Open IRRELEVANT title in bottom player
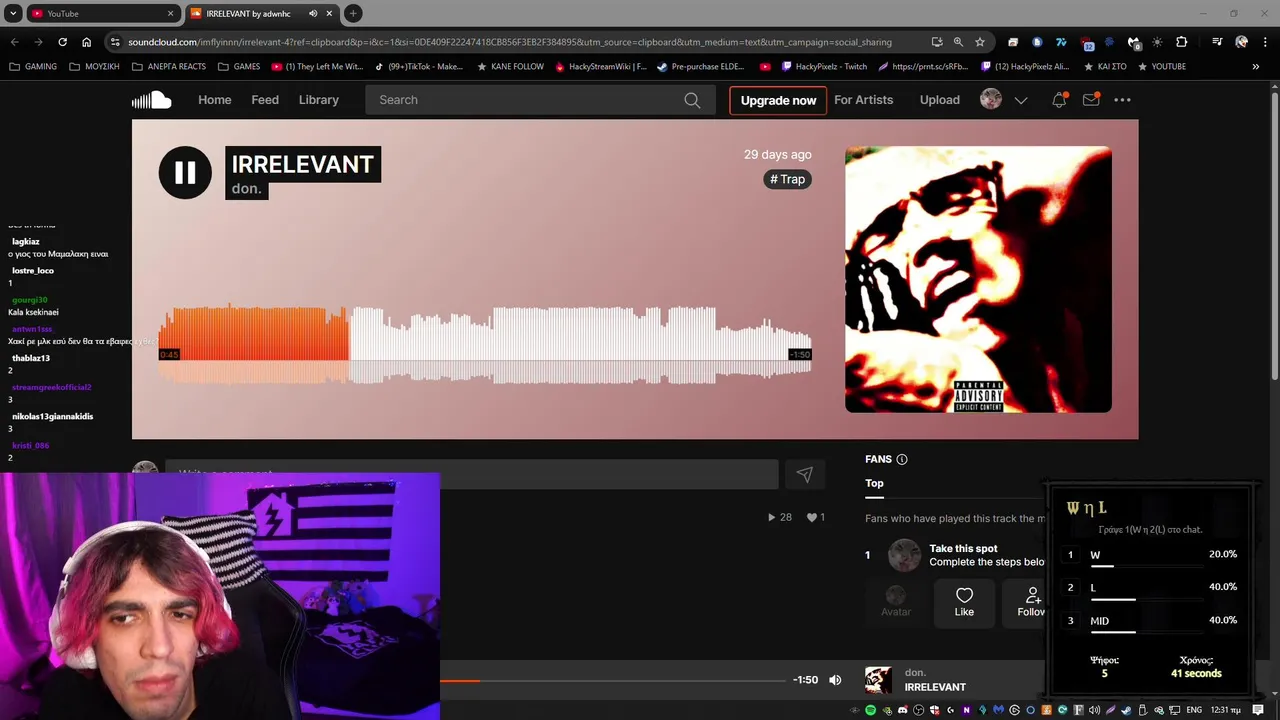 pyautogui.click(x=935, y=687)
